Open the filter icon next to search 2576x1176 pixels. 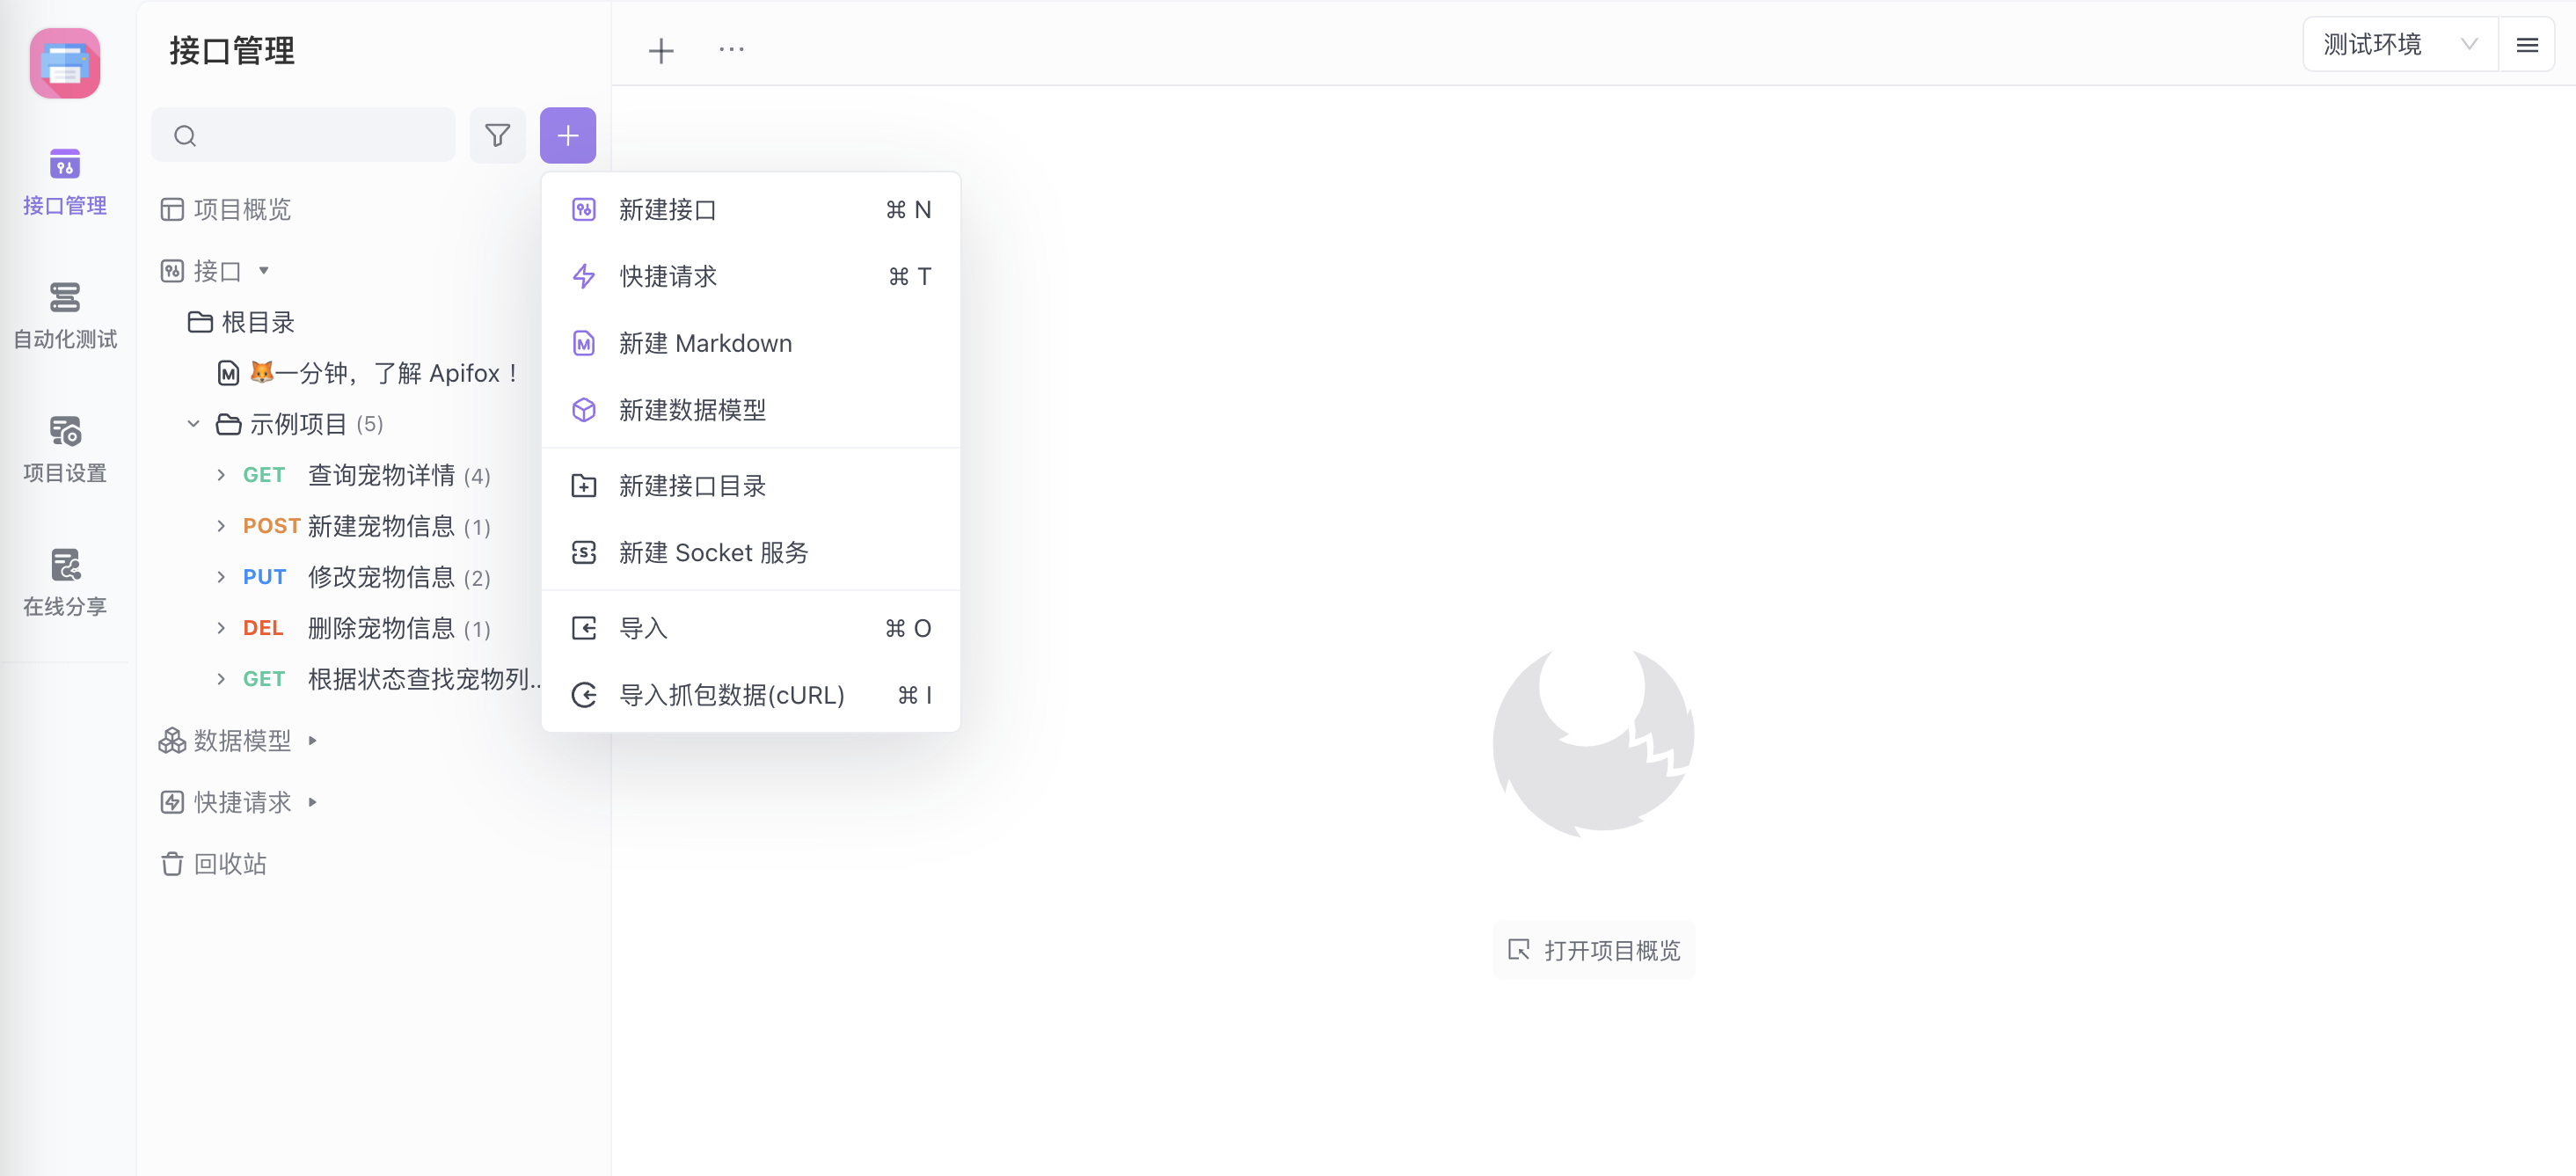pos(497,134)
